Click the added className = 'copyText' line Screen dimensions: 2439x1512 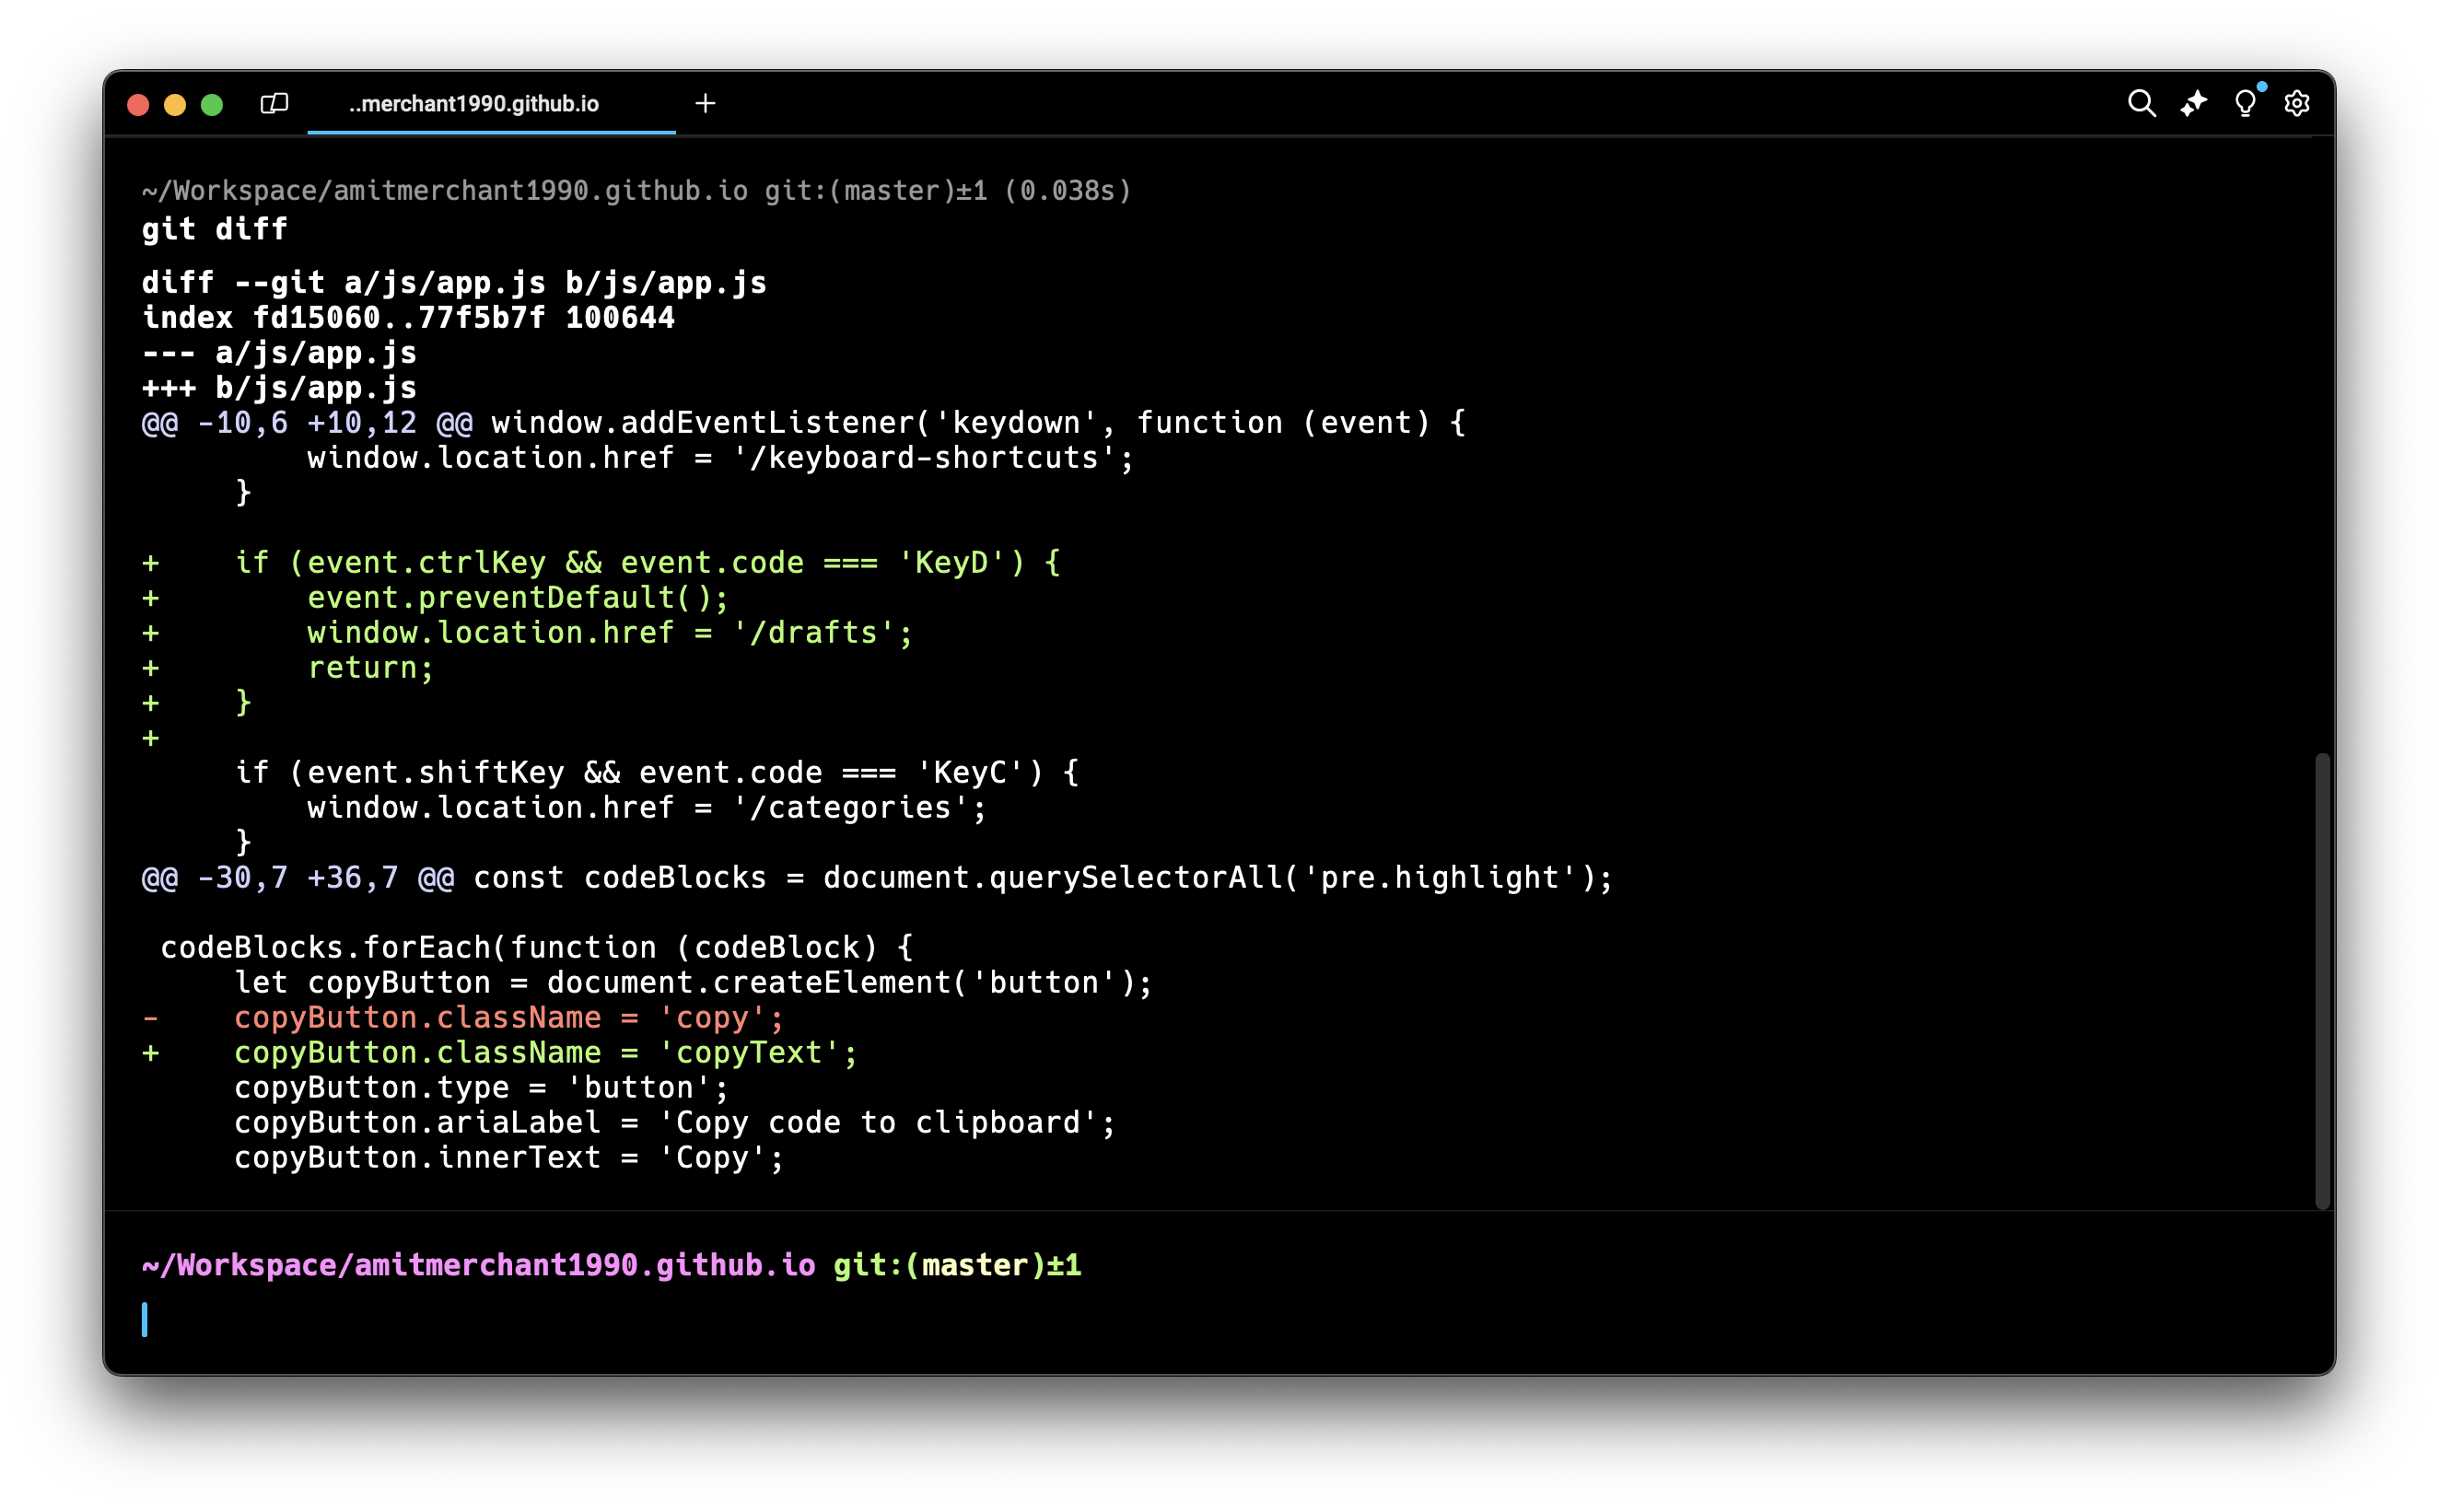499,1053
